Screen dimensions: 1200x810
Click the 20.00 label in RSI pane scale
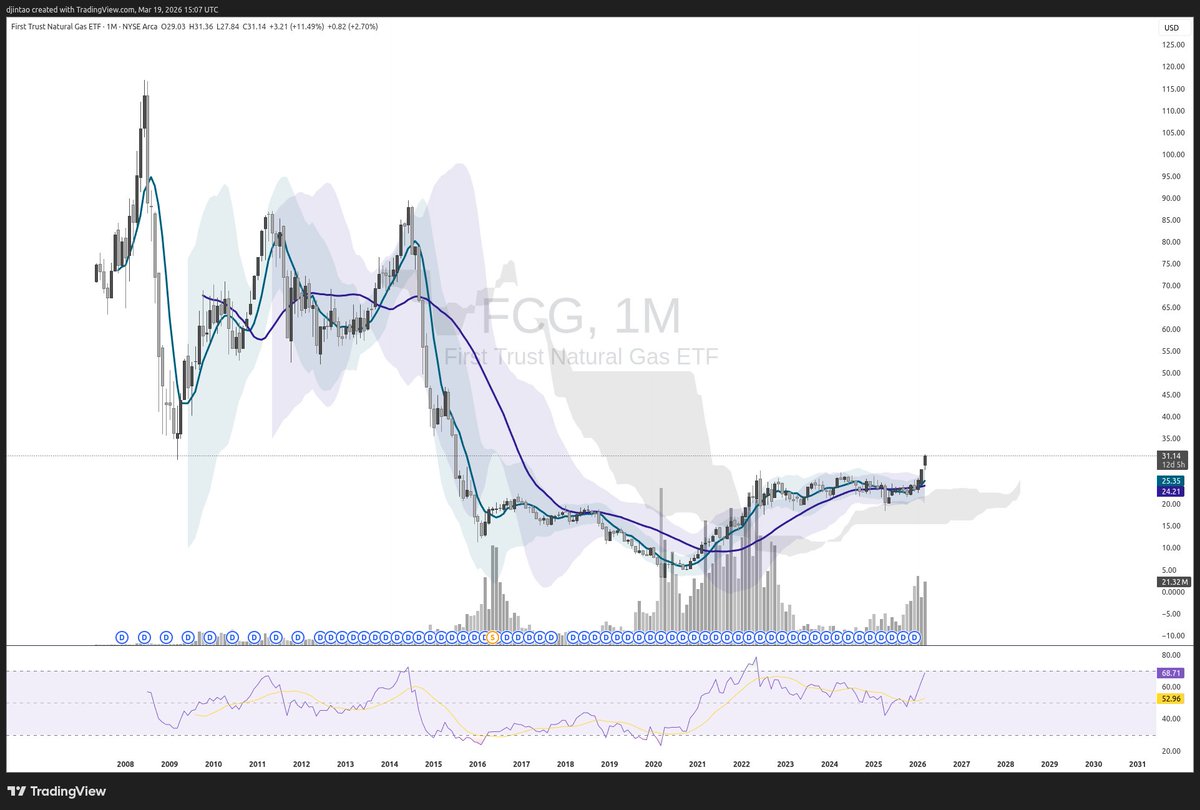(1173, 750)
